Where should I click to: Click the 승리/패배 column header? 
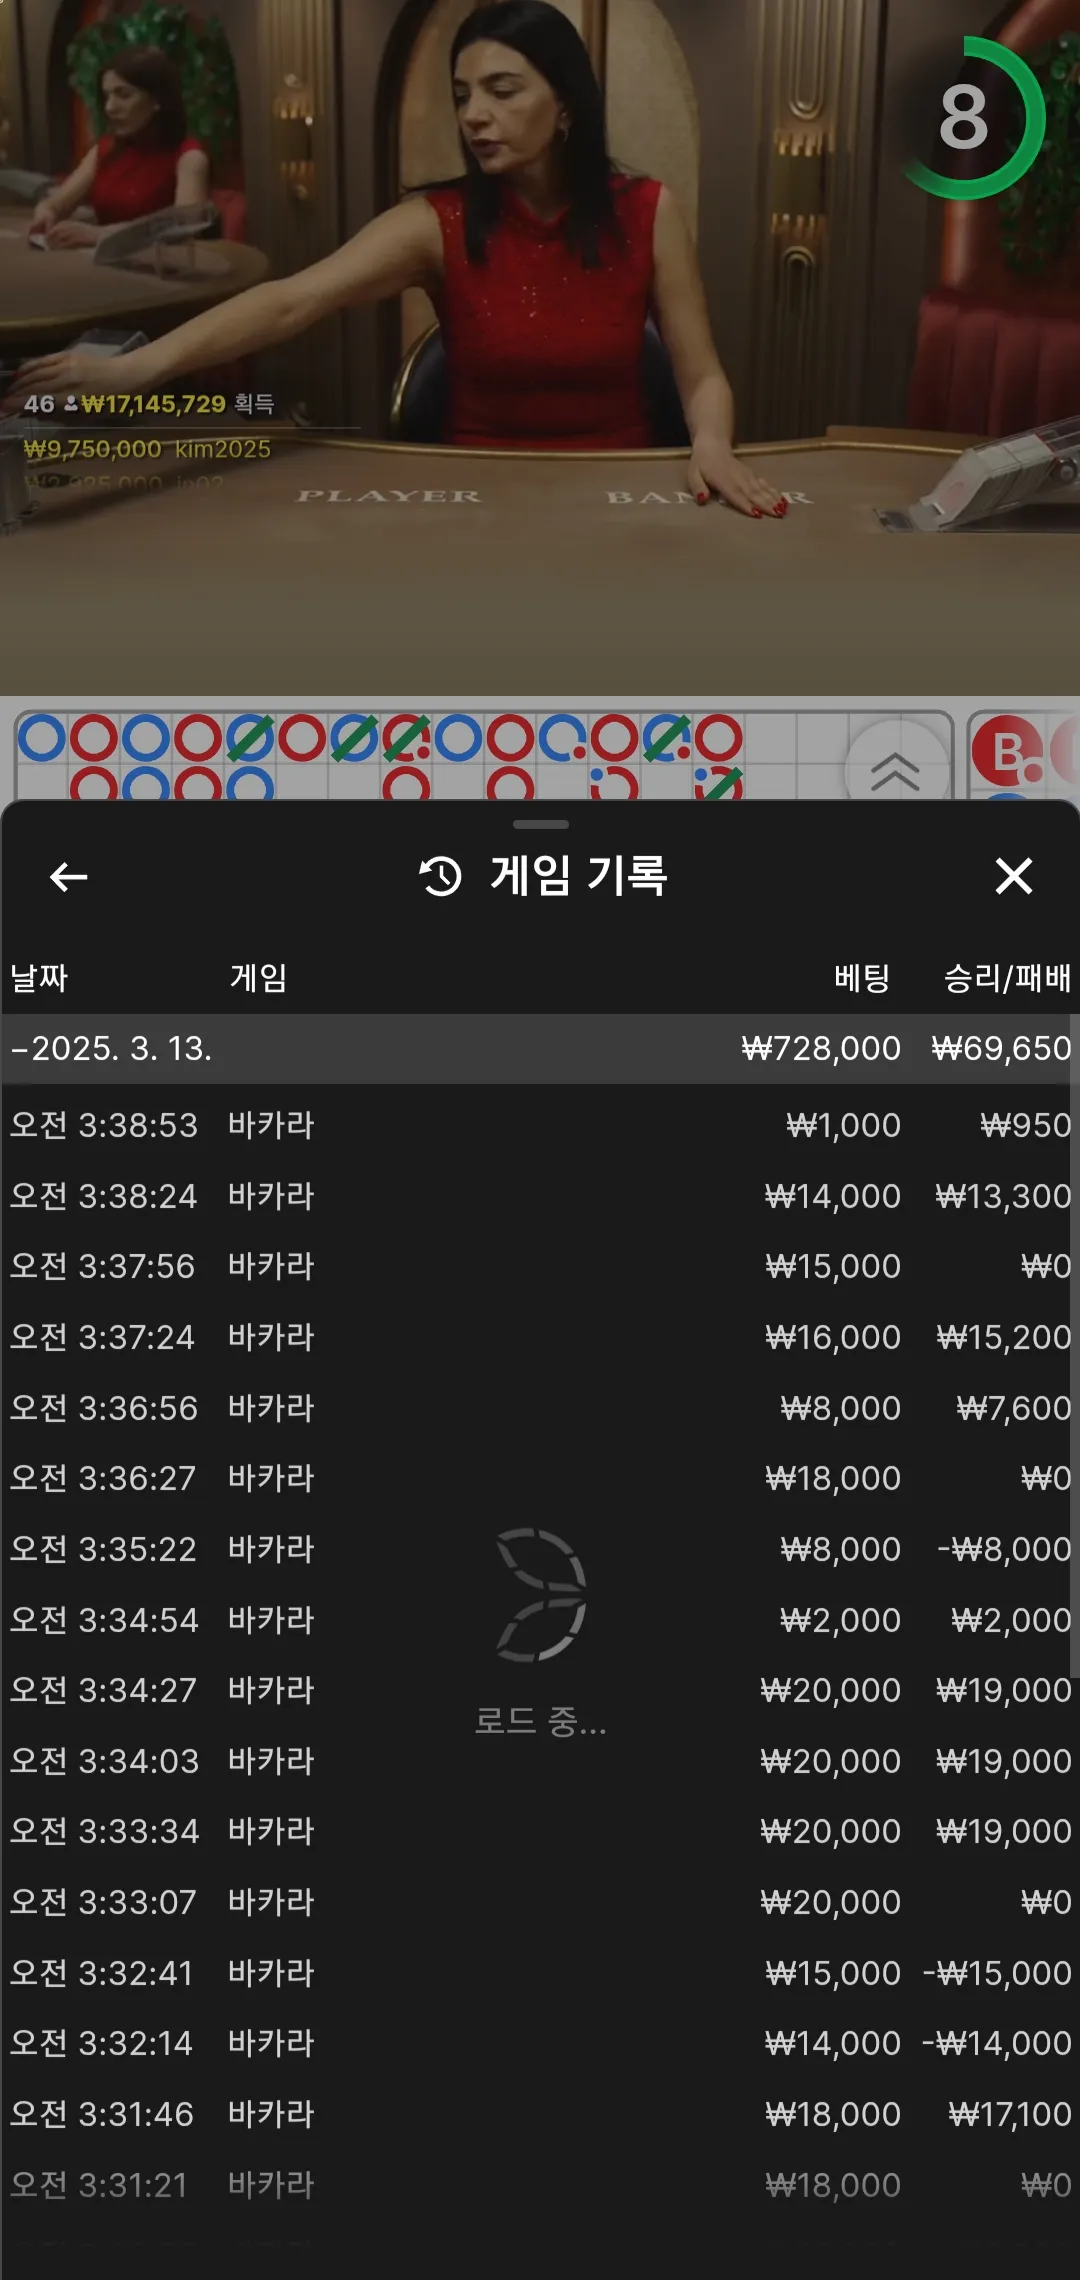click(1007, 977)
